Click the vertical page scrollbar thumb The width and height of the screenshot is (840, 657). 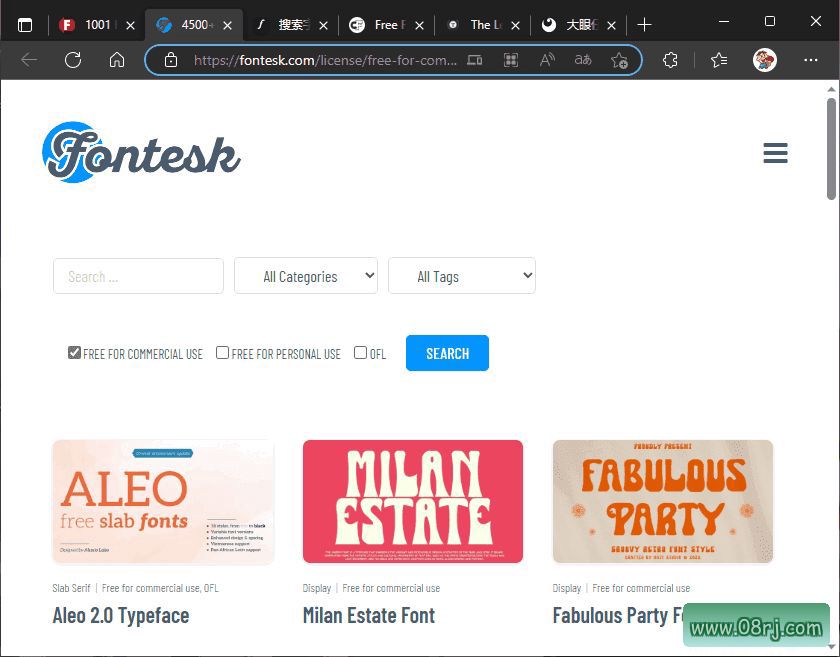[831, 149]
